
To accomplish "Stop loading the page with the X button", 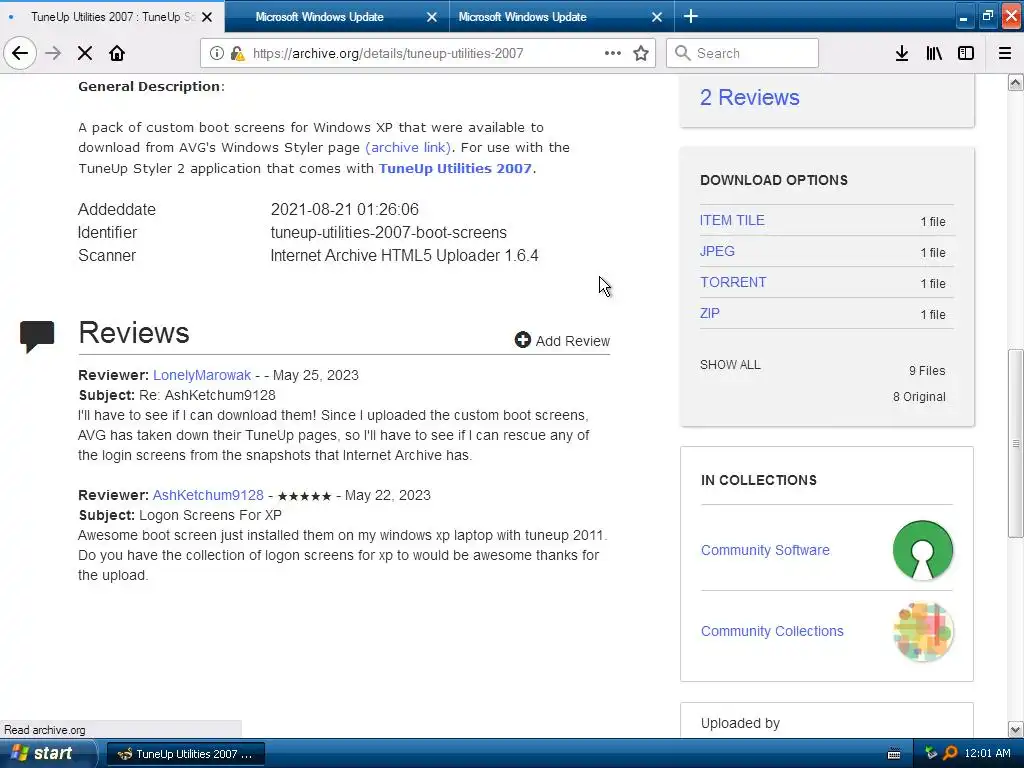I will (85, 53).
